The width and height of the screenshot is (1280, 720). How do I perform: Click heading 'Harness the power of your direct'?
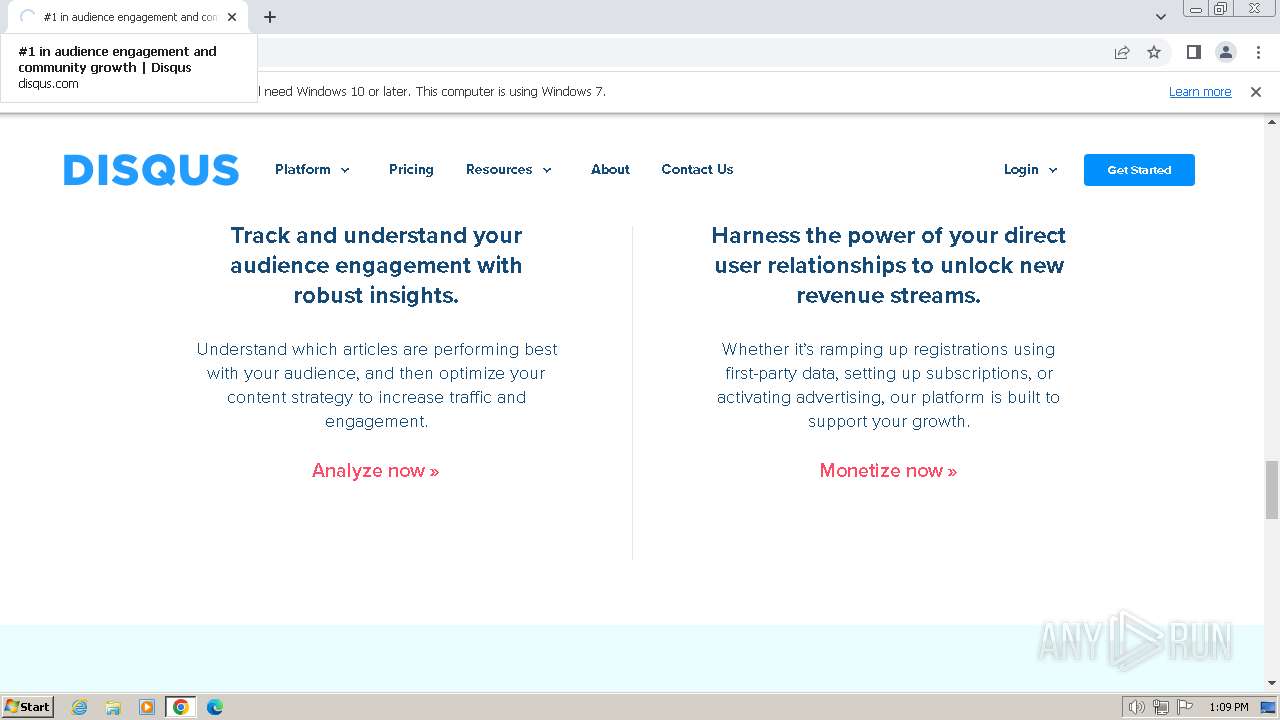(888, 265)
